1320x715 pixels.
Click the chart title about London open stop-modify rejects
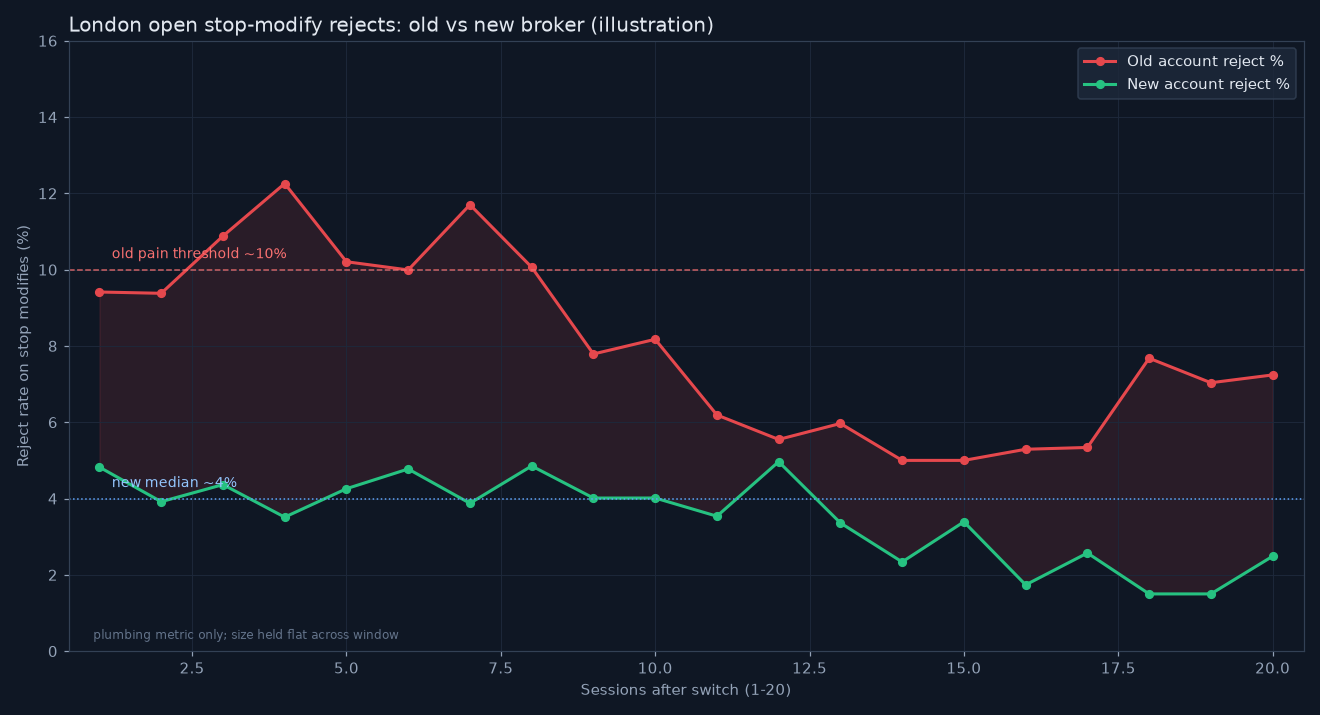(391, 25)
